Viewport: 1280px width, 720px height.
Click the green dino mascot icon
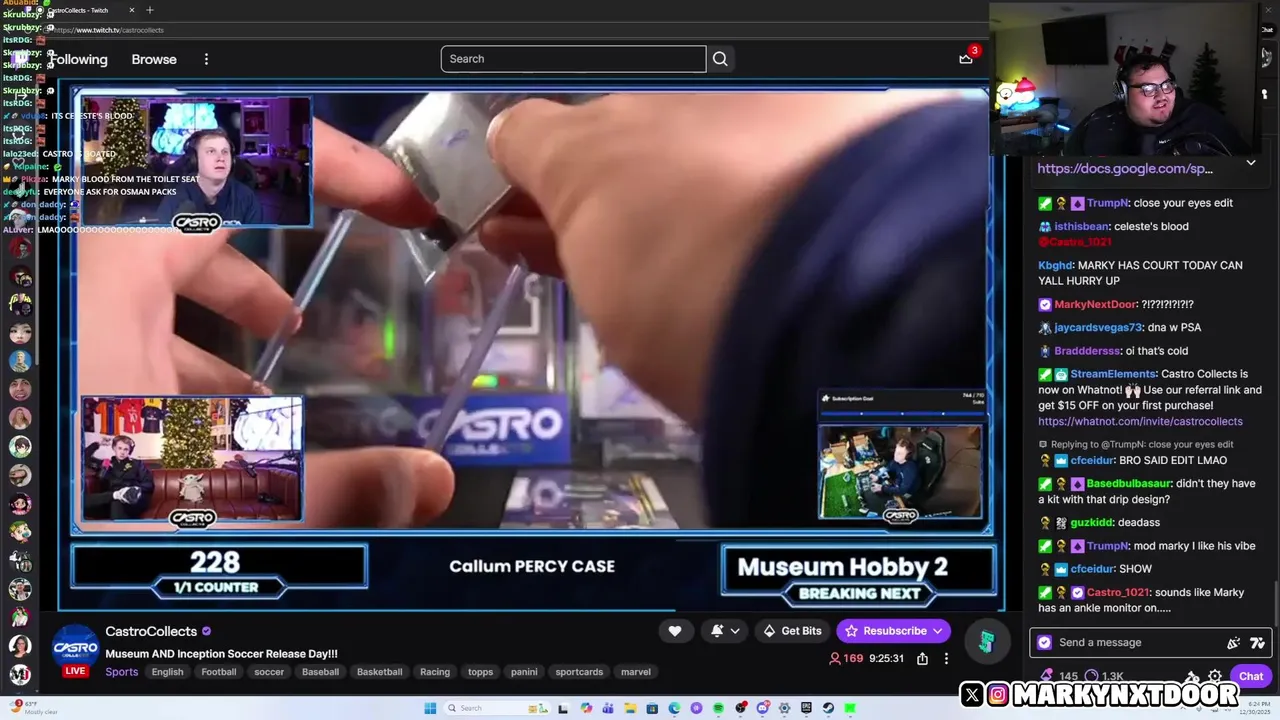point(986,642)
